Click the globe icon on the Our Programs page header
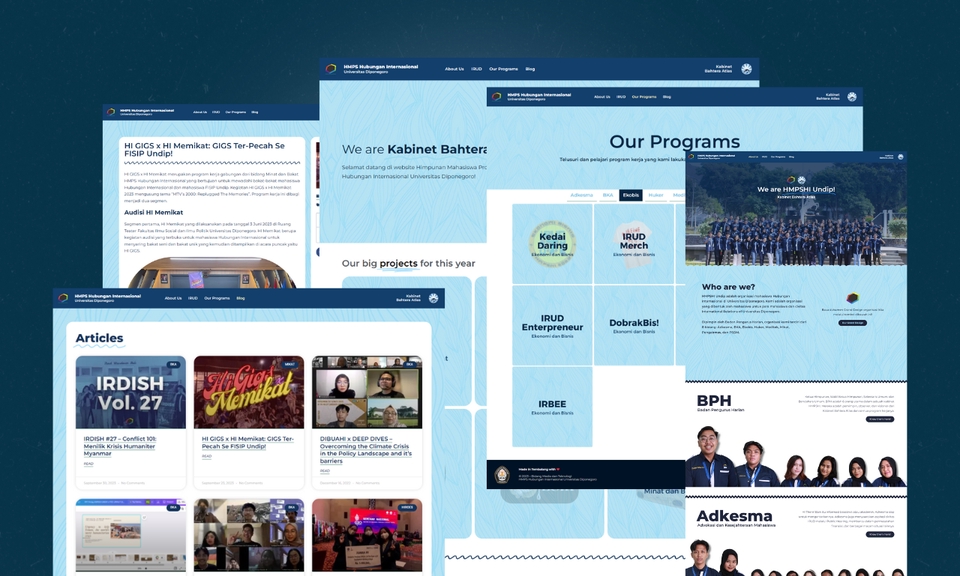Screen dimensions: 960x576 (851, 96)
